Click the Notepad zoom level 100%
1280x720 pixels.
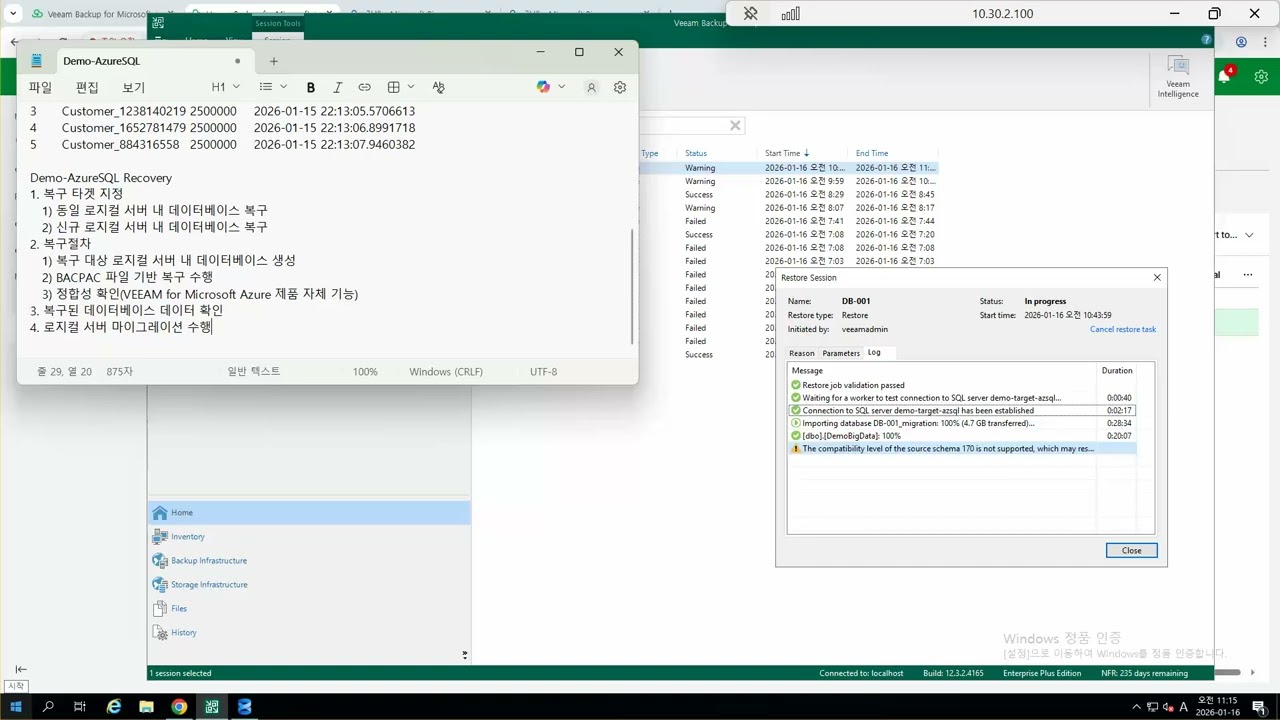[x=365, y=372]
